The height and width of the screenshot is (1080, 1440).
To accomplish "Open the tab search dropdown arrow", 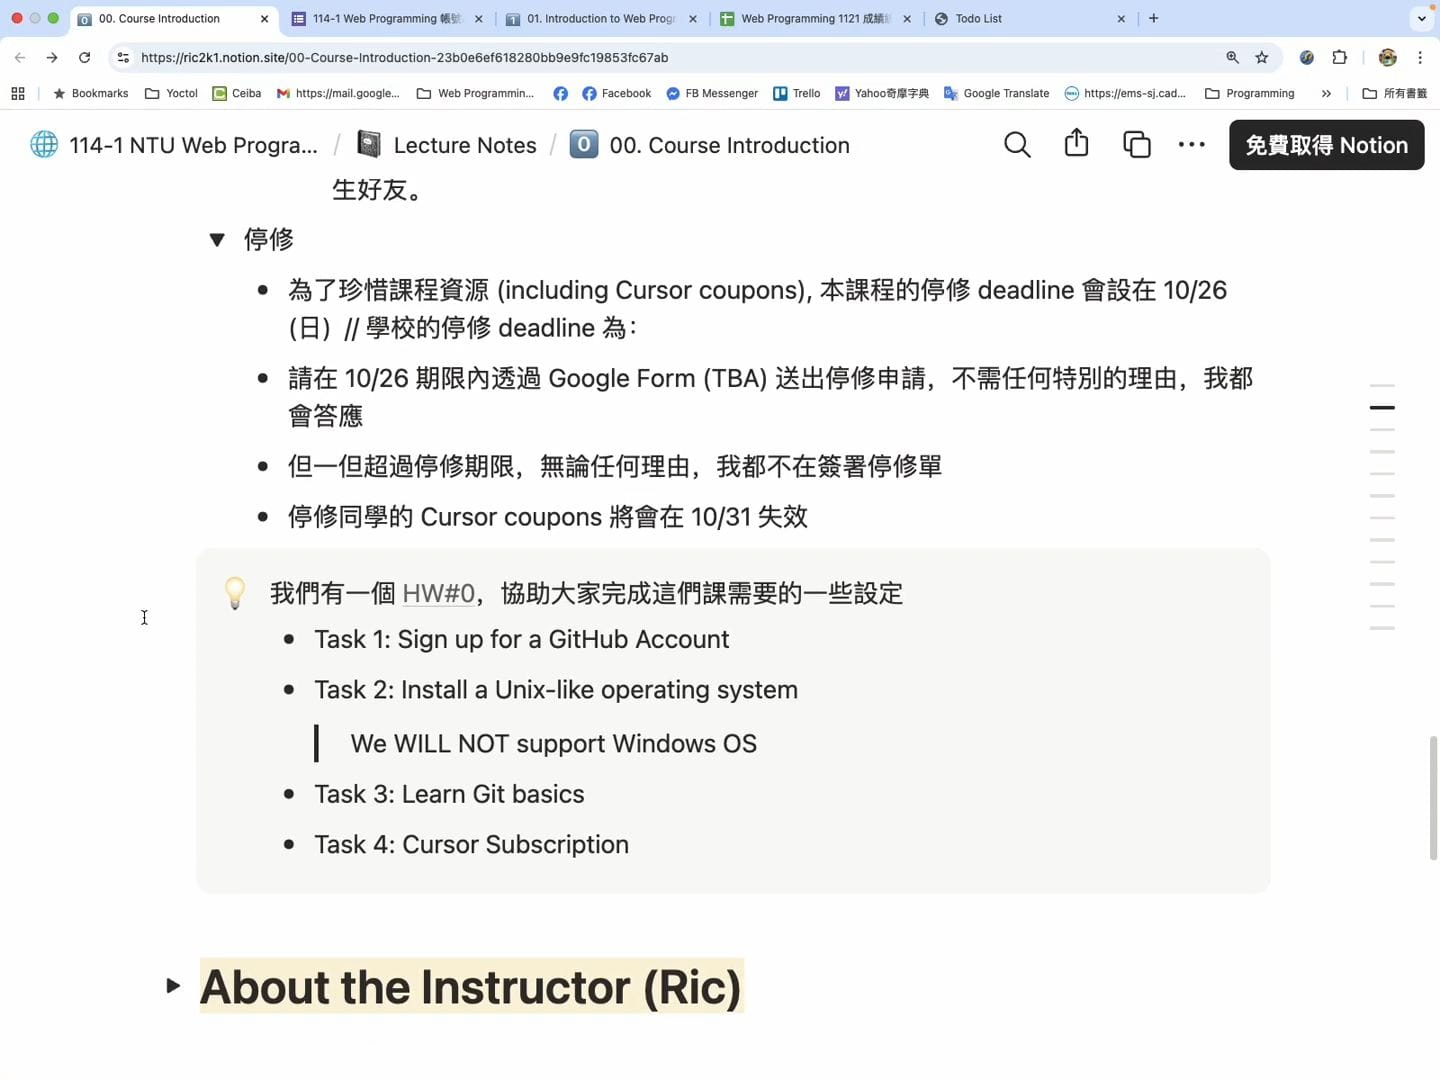I will tap(1421, 18).
